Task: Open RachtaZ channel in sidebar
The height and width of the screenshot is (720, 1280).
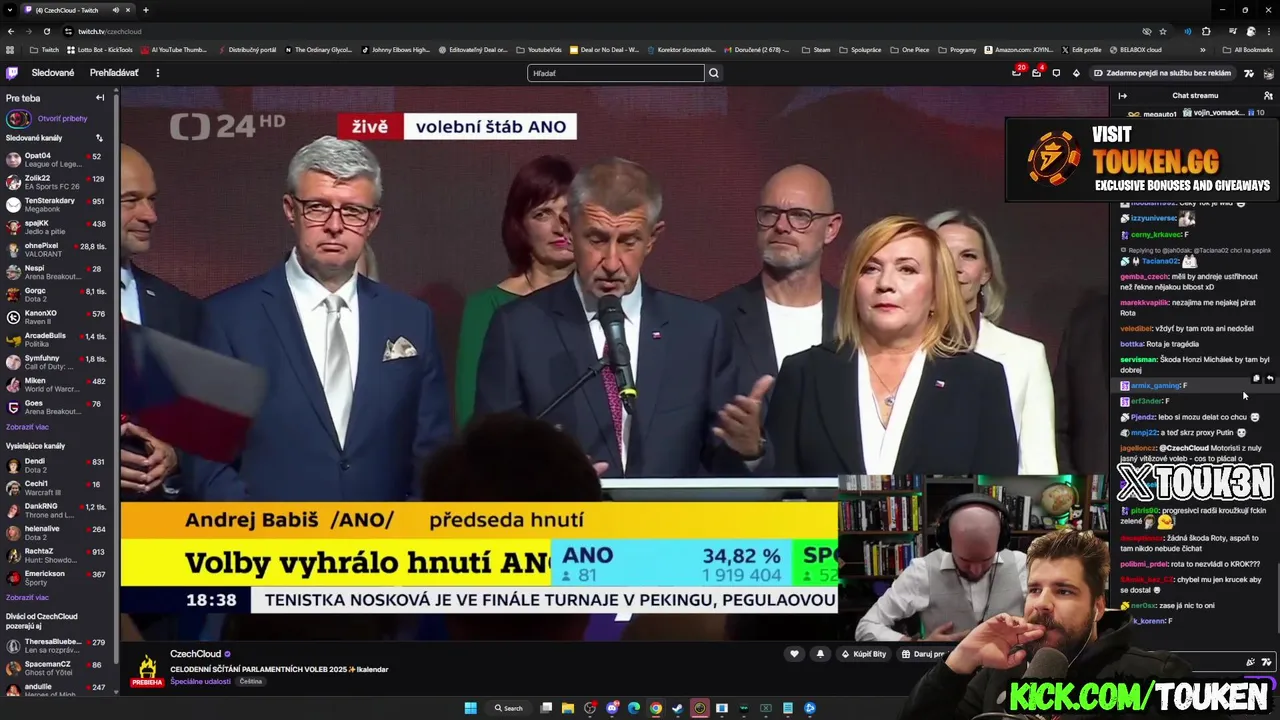Action: [x=58, y=555]
